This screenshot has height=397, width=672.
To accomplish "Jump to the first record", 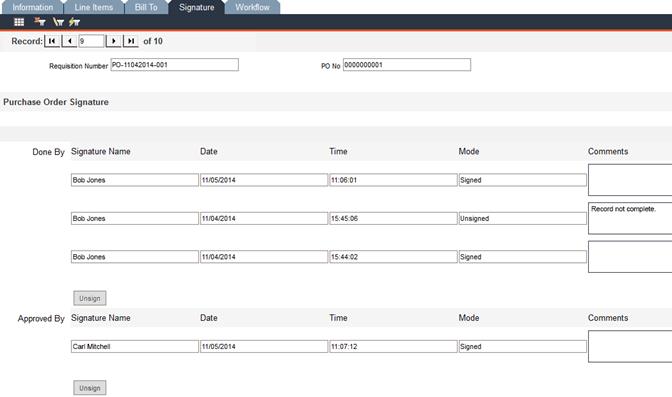I will tap(52, 41).
